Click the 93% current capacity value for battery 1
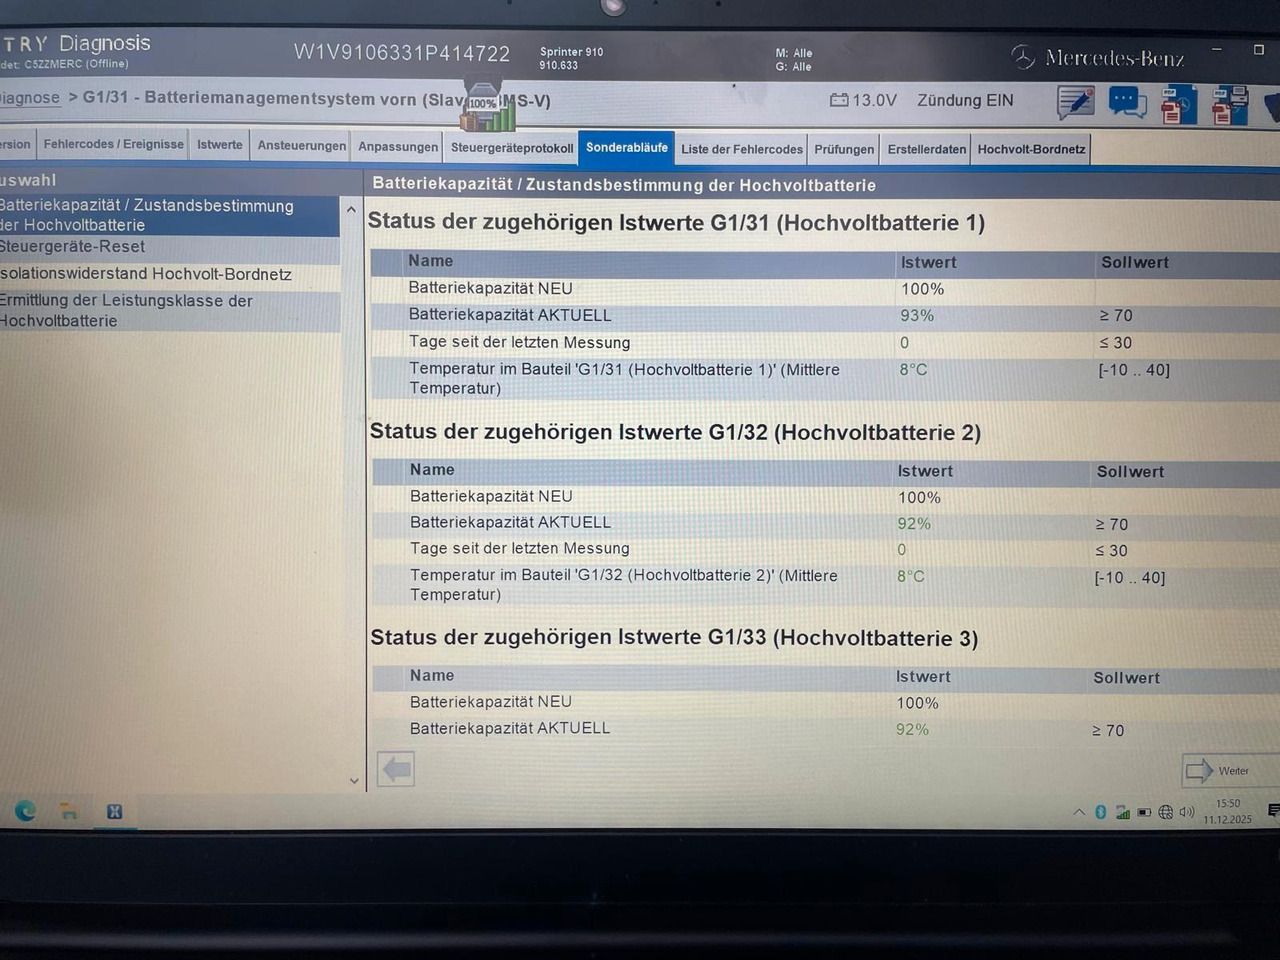This screenshot has width=1280, height=960. click(x=917, y=316)
